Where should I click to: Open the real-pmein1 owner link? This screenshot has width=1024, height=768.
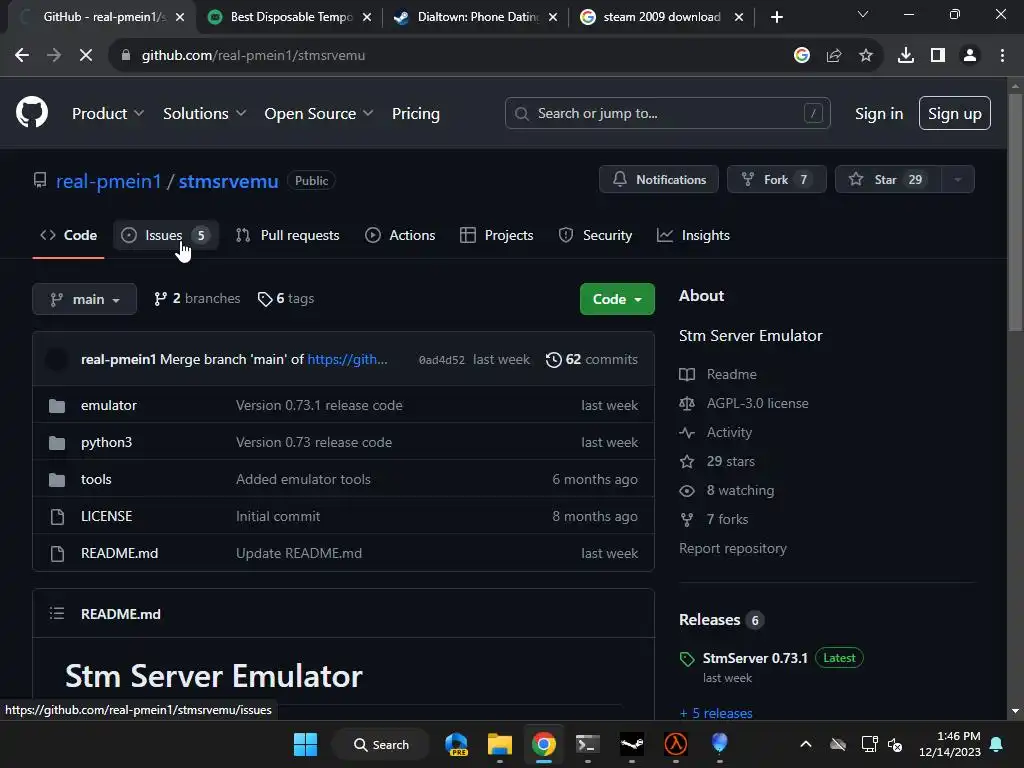[108, 181]
